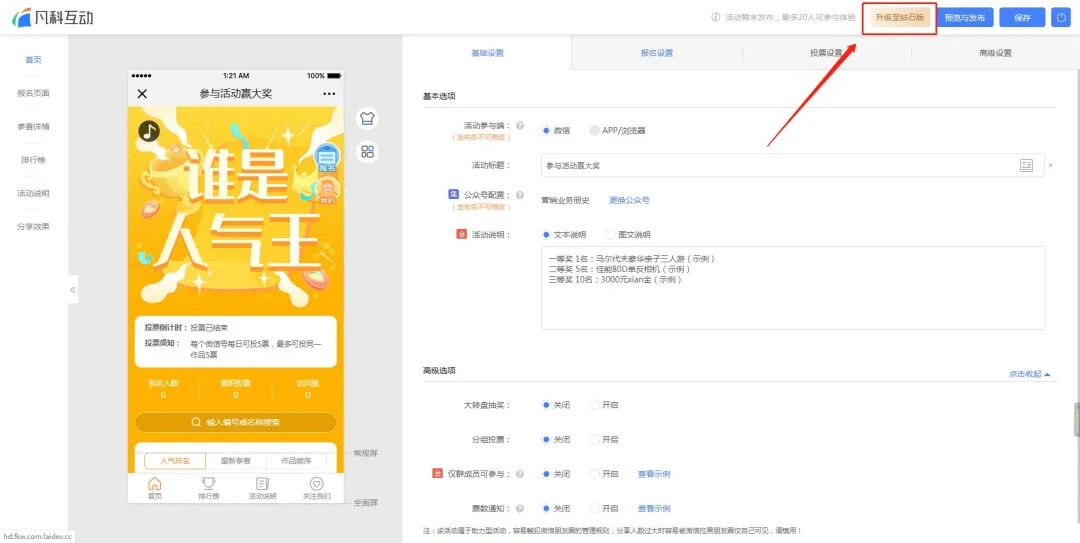Click the right-edge vertical scrollbar handle
The height and width of the screenshot is (543, 1080).
[x=1077, y=419]
